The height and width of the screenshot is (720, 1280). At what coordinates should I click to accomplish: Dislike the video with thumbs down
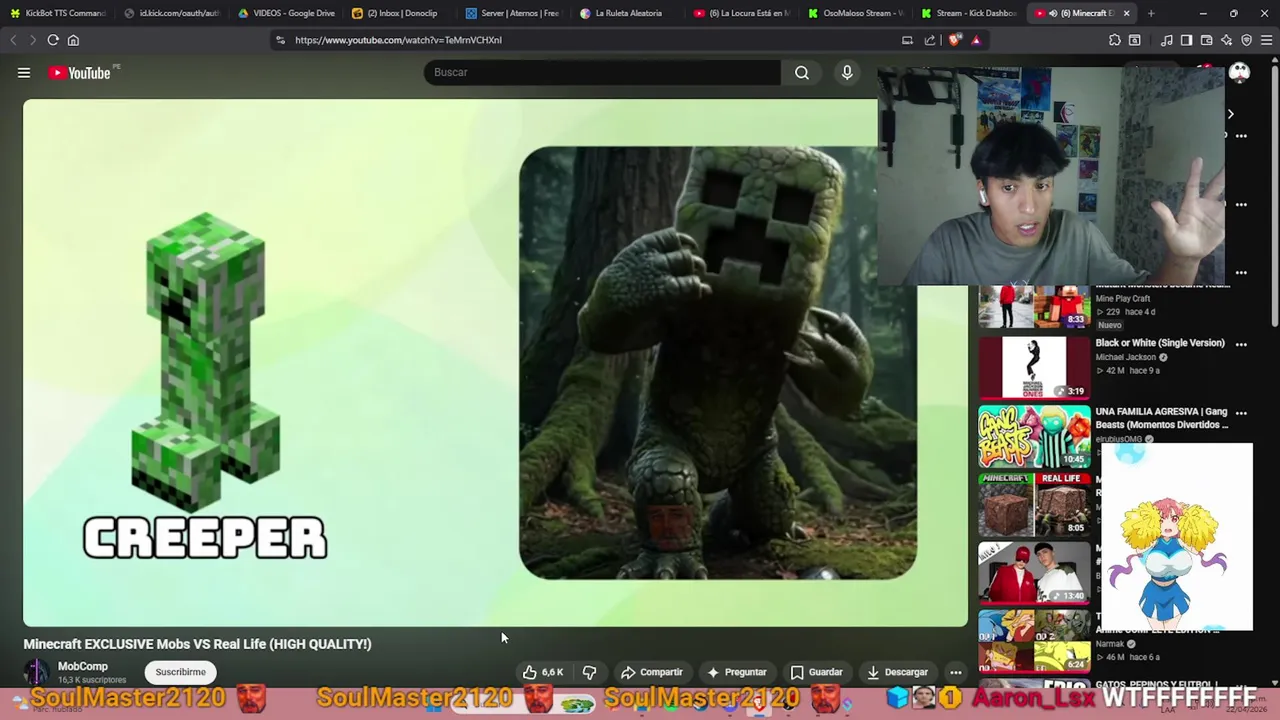click(590, 672)
